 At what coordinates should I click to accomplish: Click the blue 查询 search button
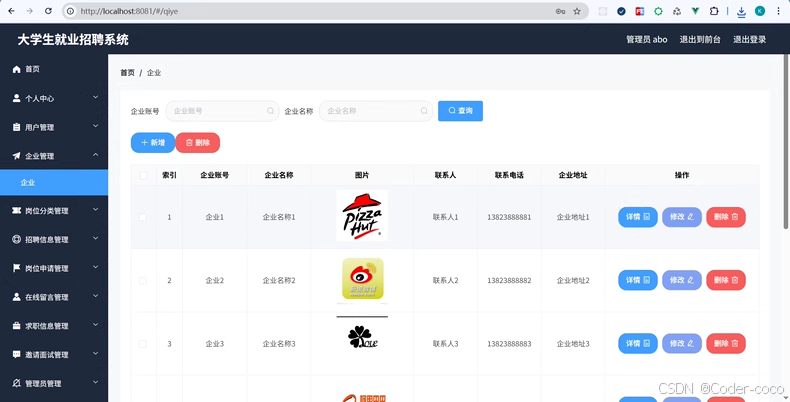(x=460, y=111)
